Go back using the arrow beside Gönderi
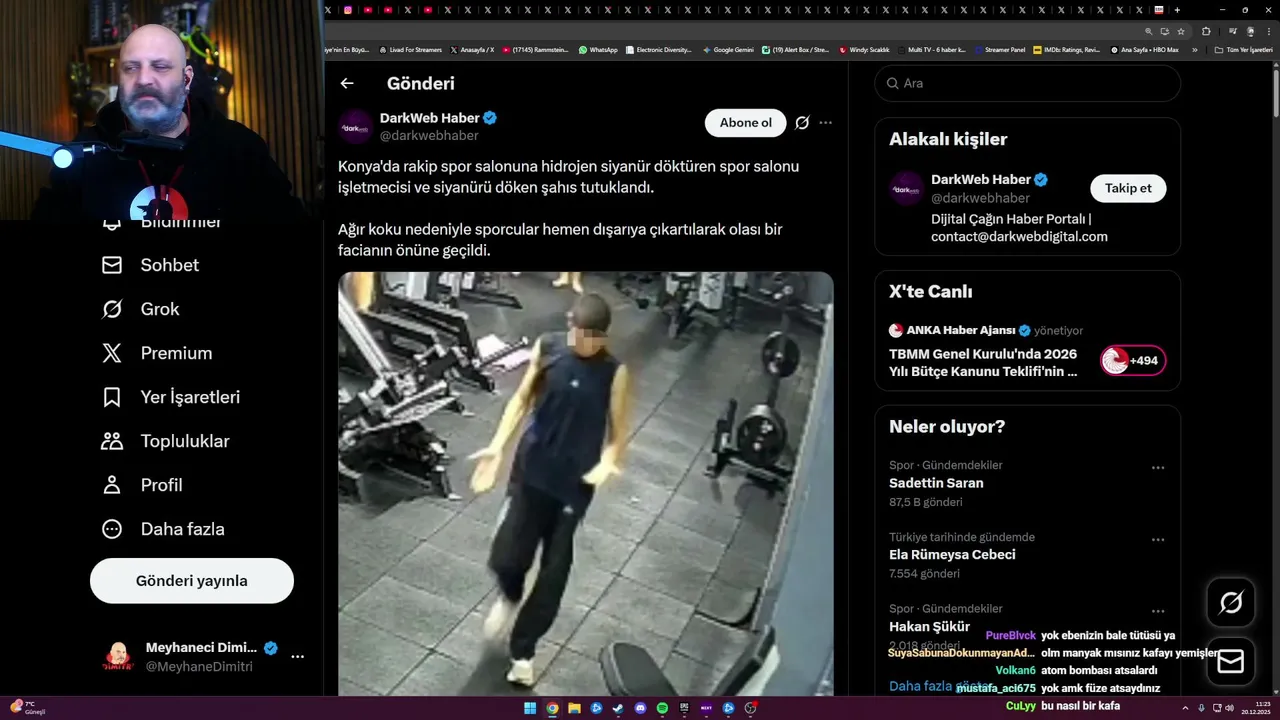Viewport: 1280px width, 720px height. (x=347, y=84)
